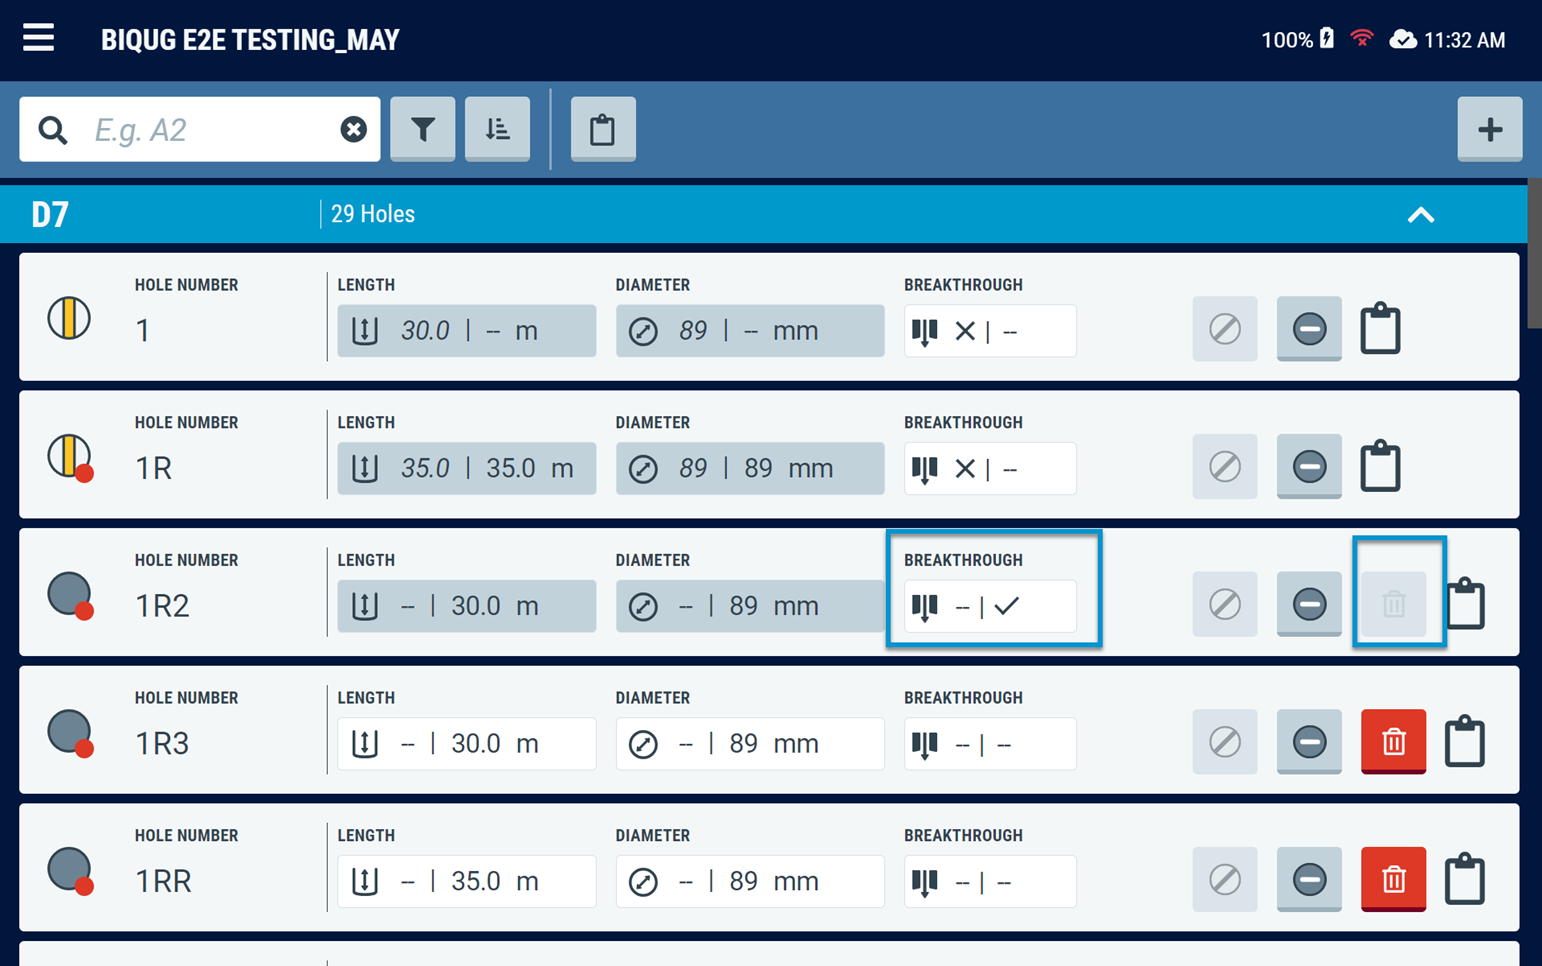
Task: Delete hole 1RR with red trash button
Action: (x=1394, y=879)
